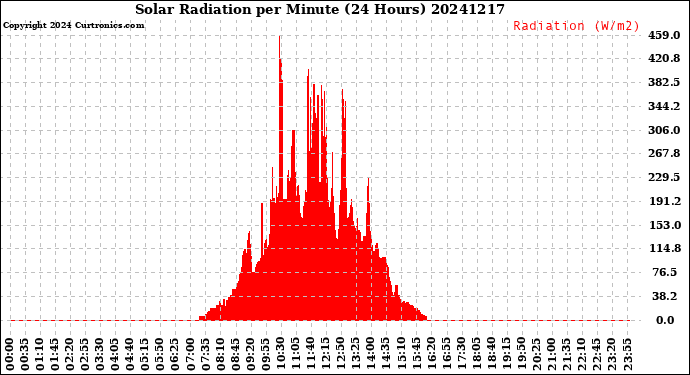Click the 459.0 y-axis value
Image resolution: width=690 pixels, height=375 pixels.
(664, 35)
